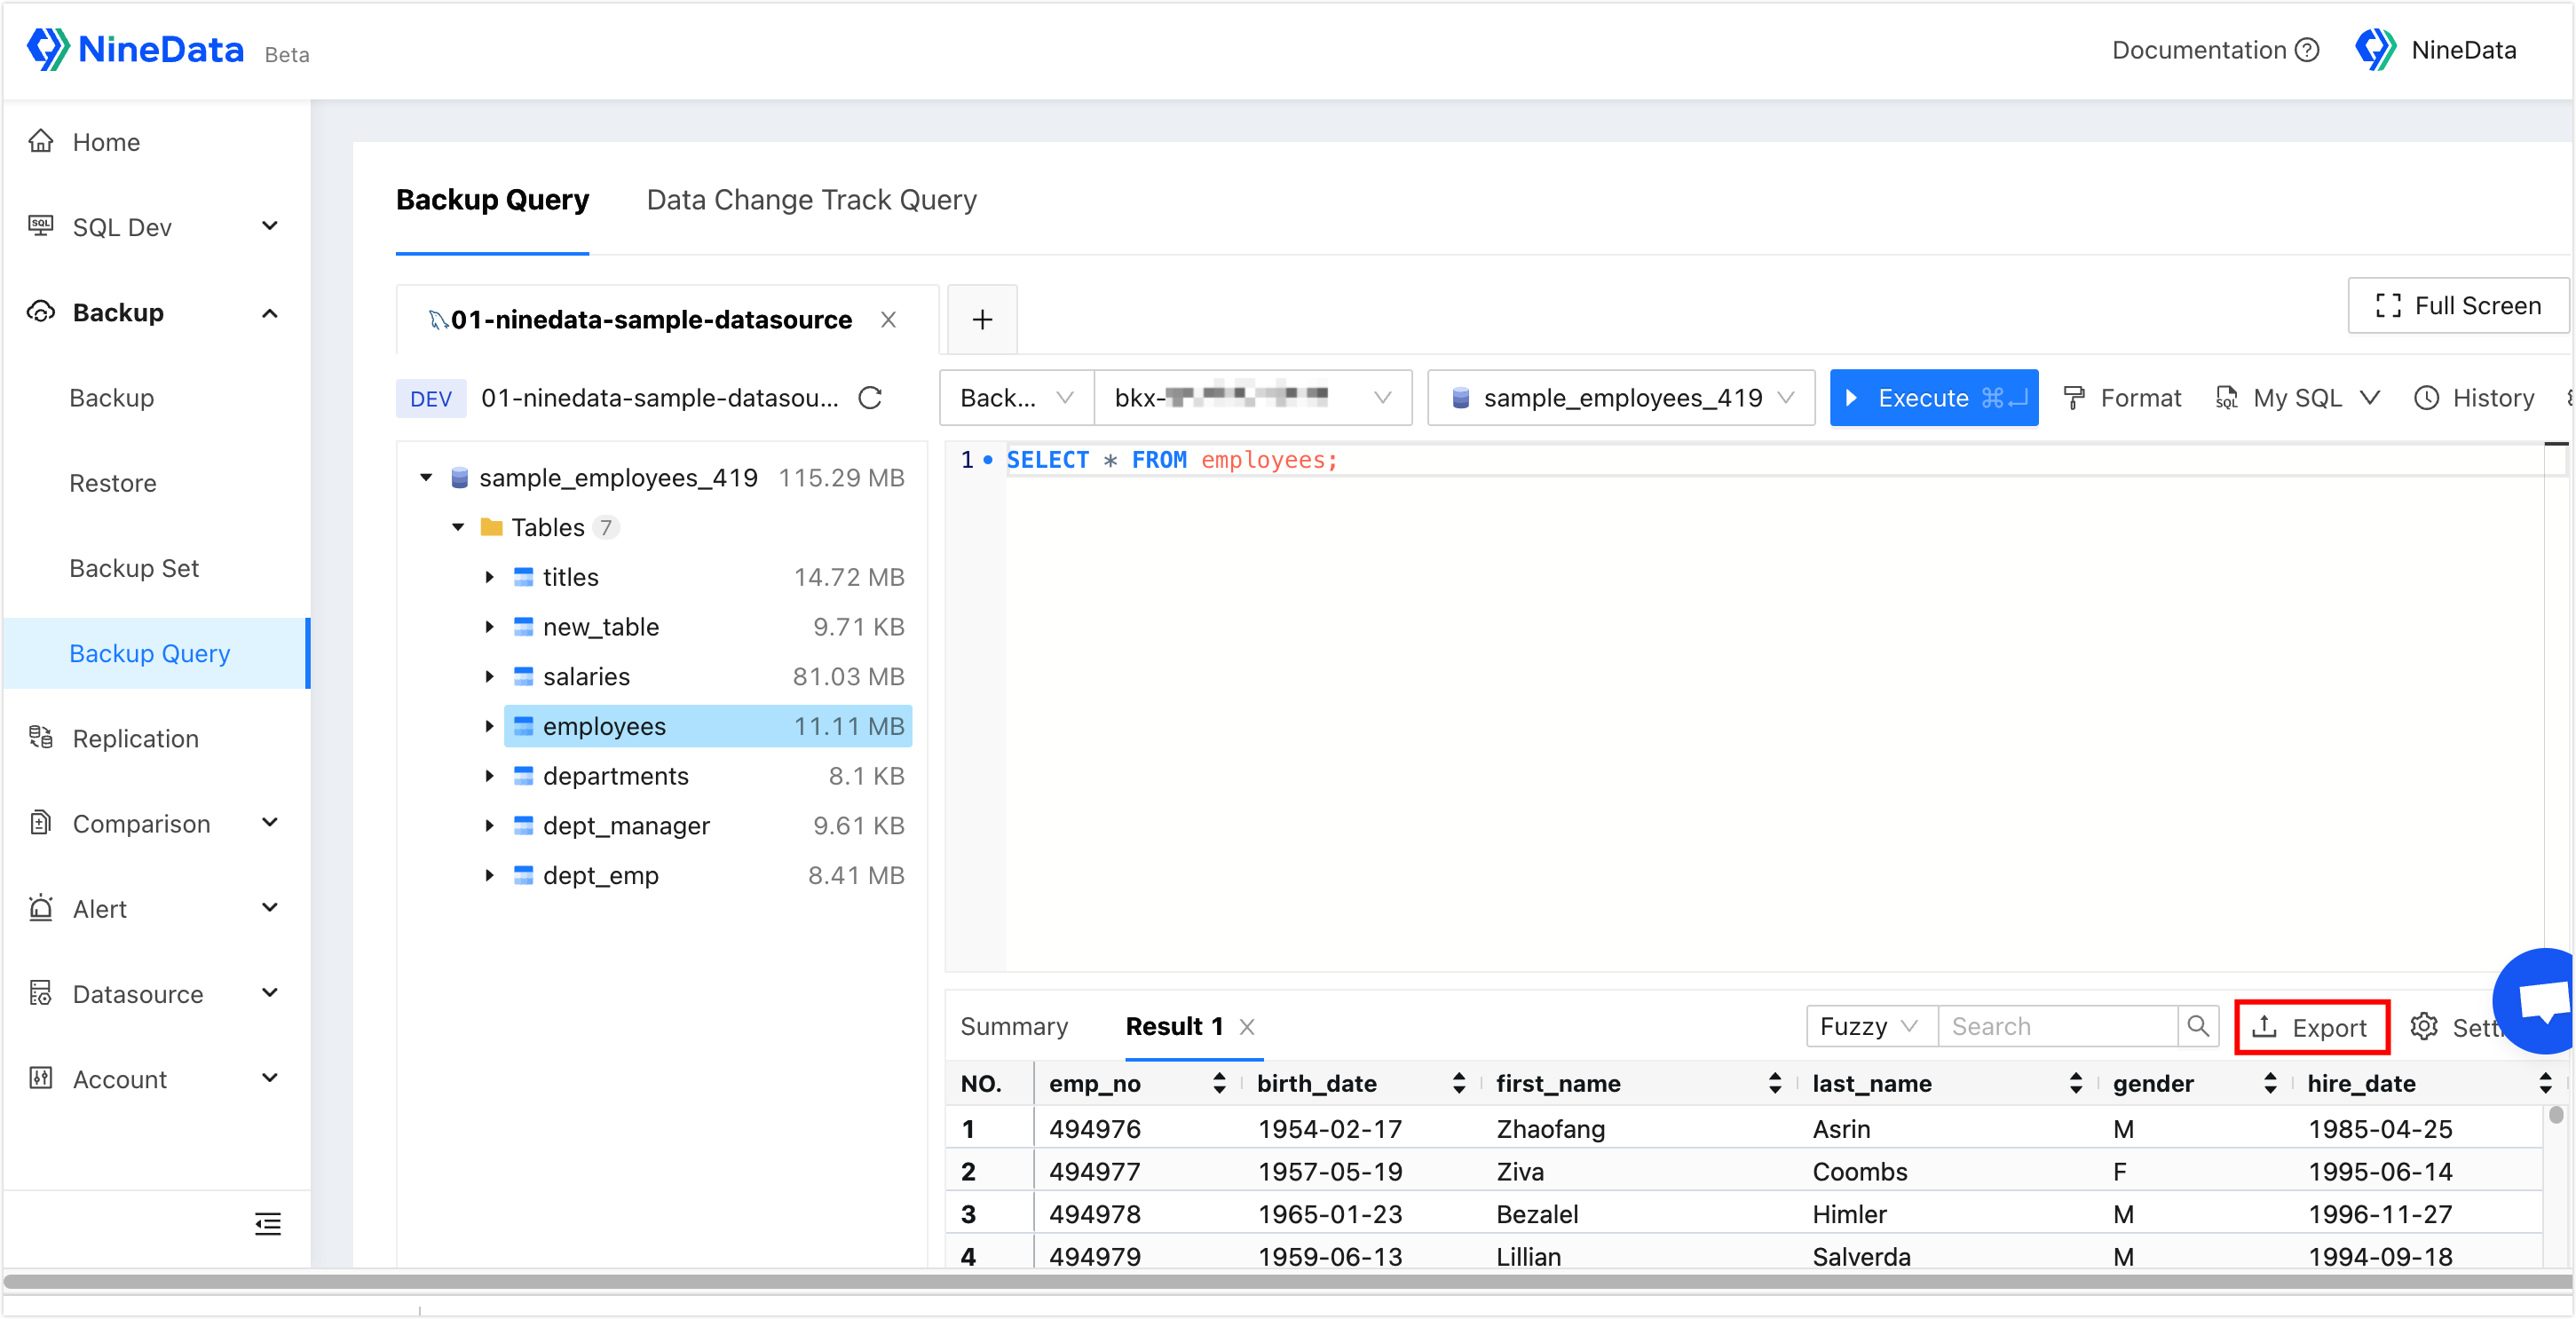
Task: Click the Full Screen button
Action: [2458, 306]
